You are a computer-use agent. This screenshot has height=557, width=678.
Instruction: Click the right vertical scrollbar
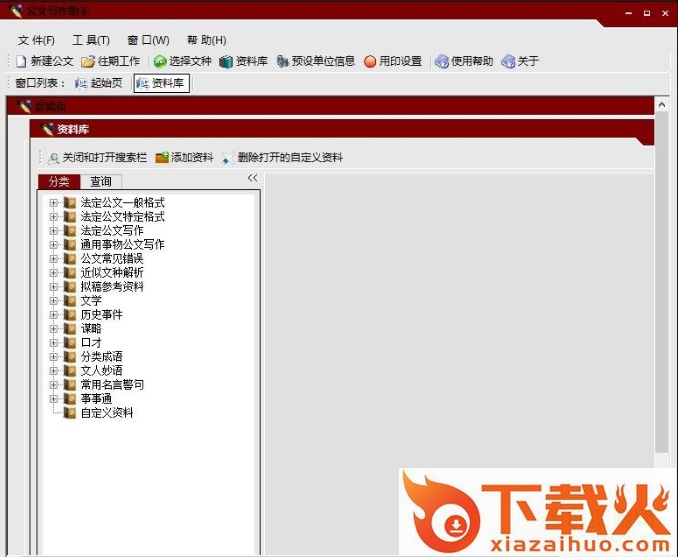(x=661, y=300)
